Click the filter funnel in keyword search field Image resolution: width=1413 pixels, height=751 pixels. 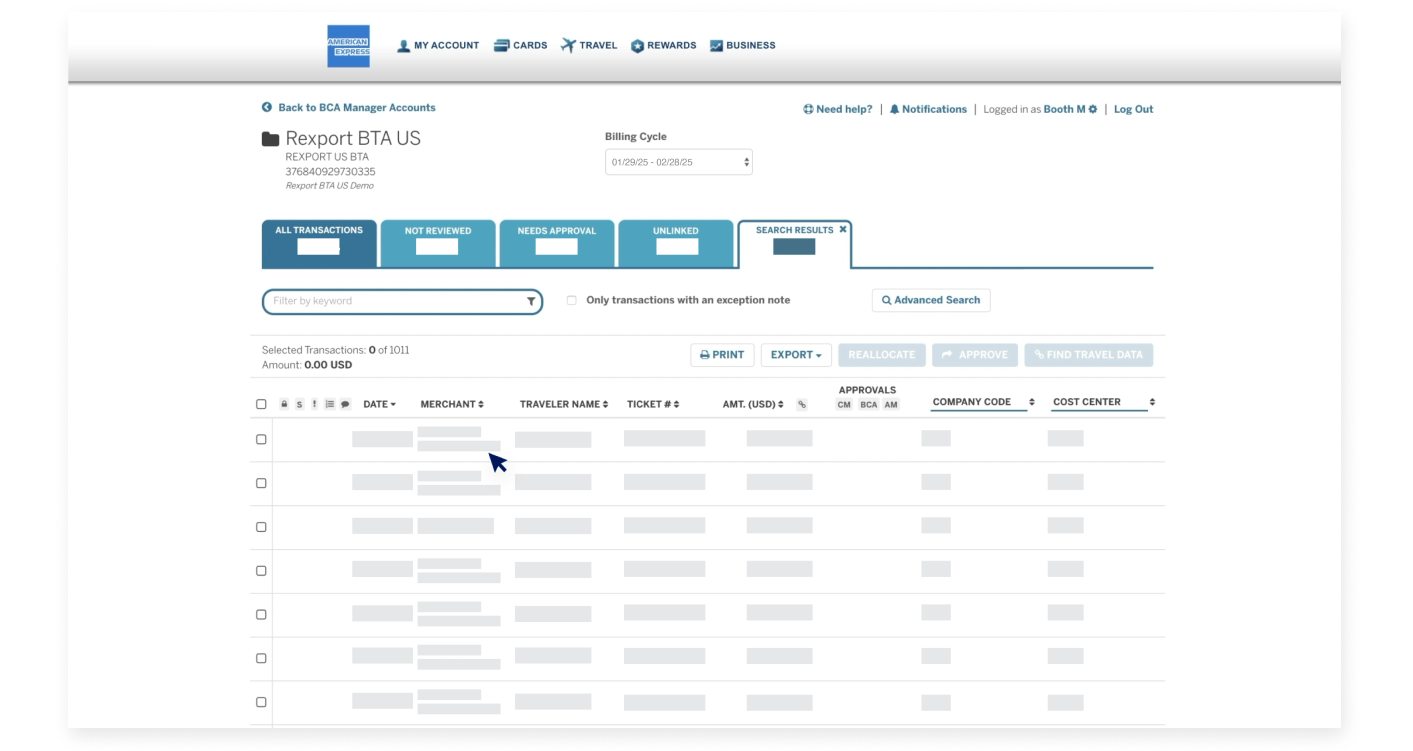point(529,300)
